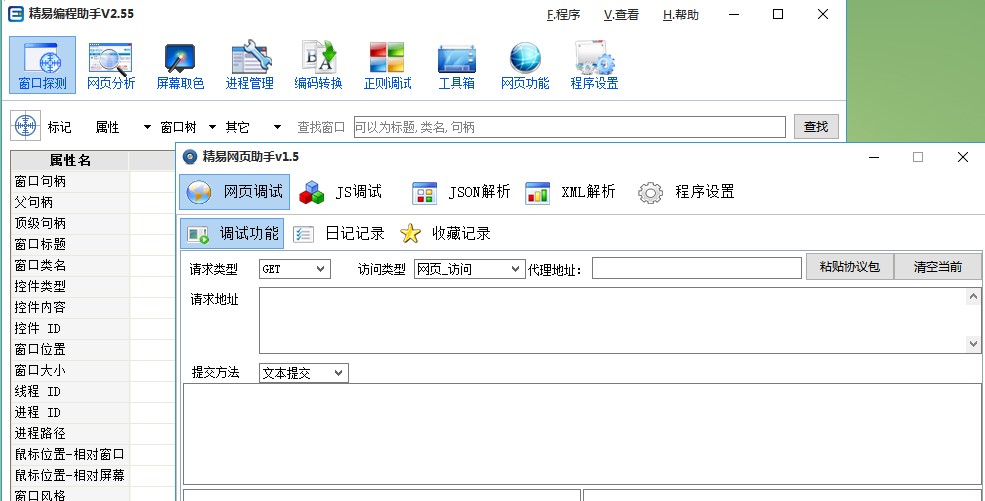Maximize the 精易网页助手 window
Image resolution: width=985 pixels, height=501 pixels.
click(918, 157)
